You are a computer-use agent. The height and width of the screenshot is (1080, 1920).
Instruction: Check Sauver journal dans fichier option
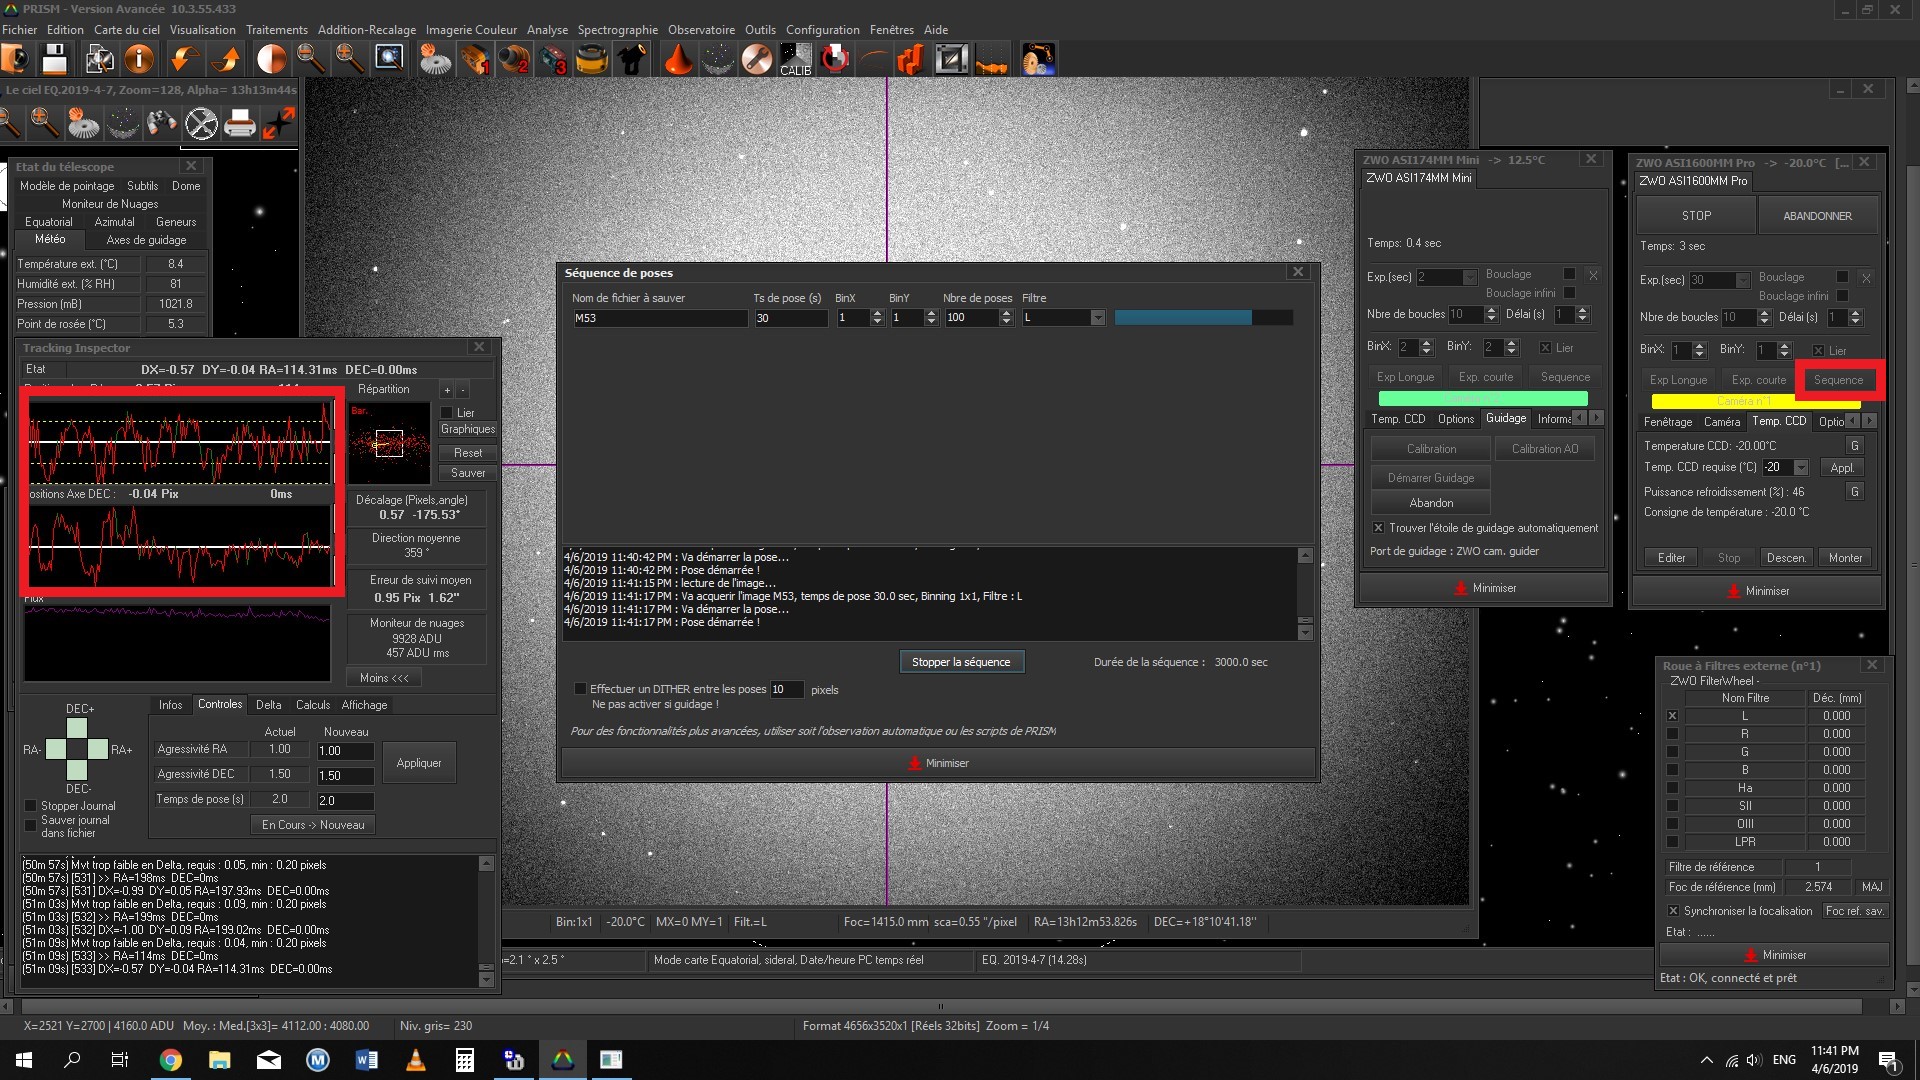point(30,824)
